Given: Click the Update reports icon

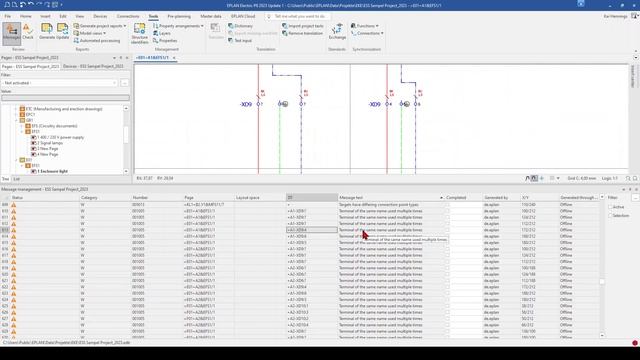Looking at the screenshot, I should coord(63,32).
